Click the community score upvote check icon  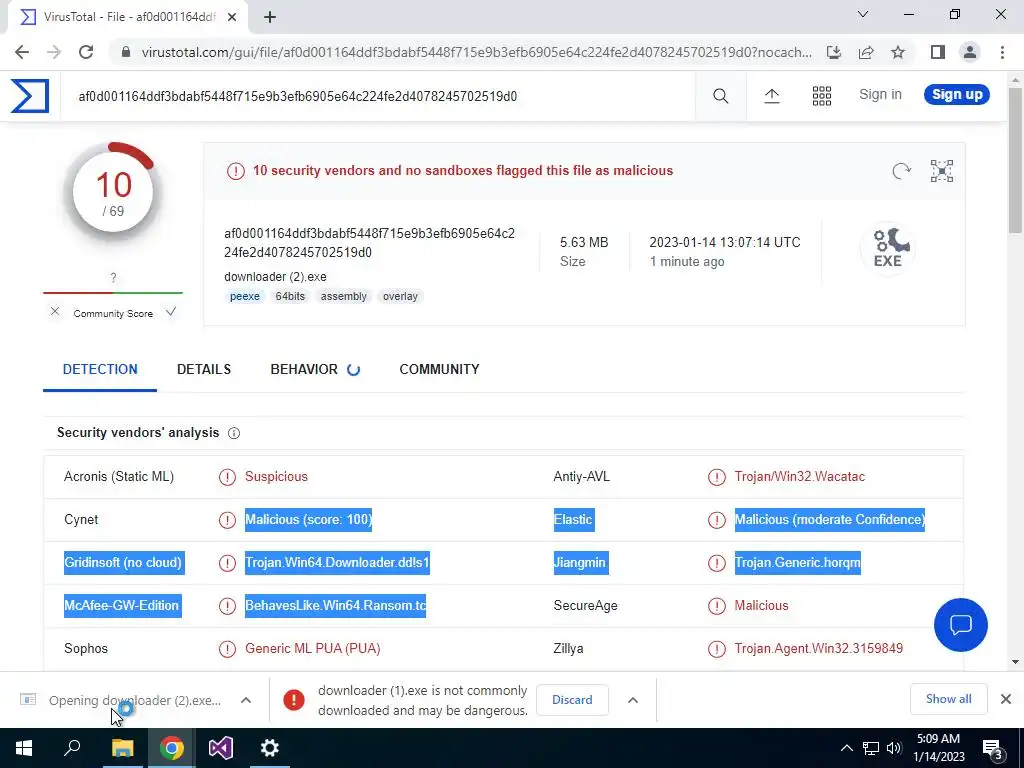170,312
